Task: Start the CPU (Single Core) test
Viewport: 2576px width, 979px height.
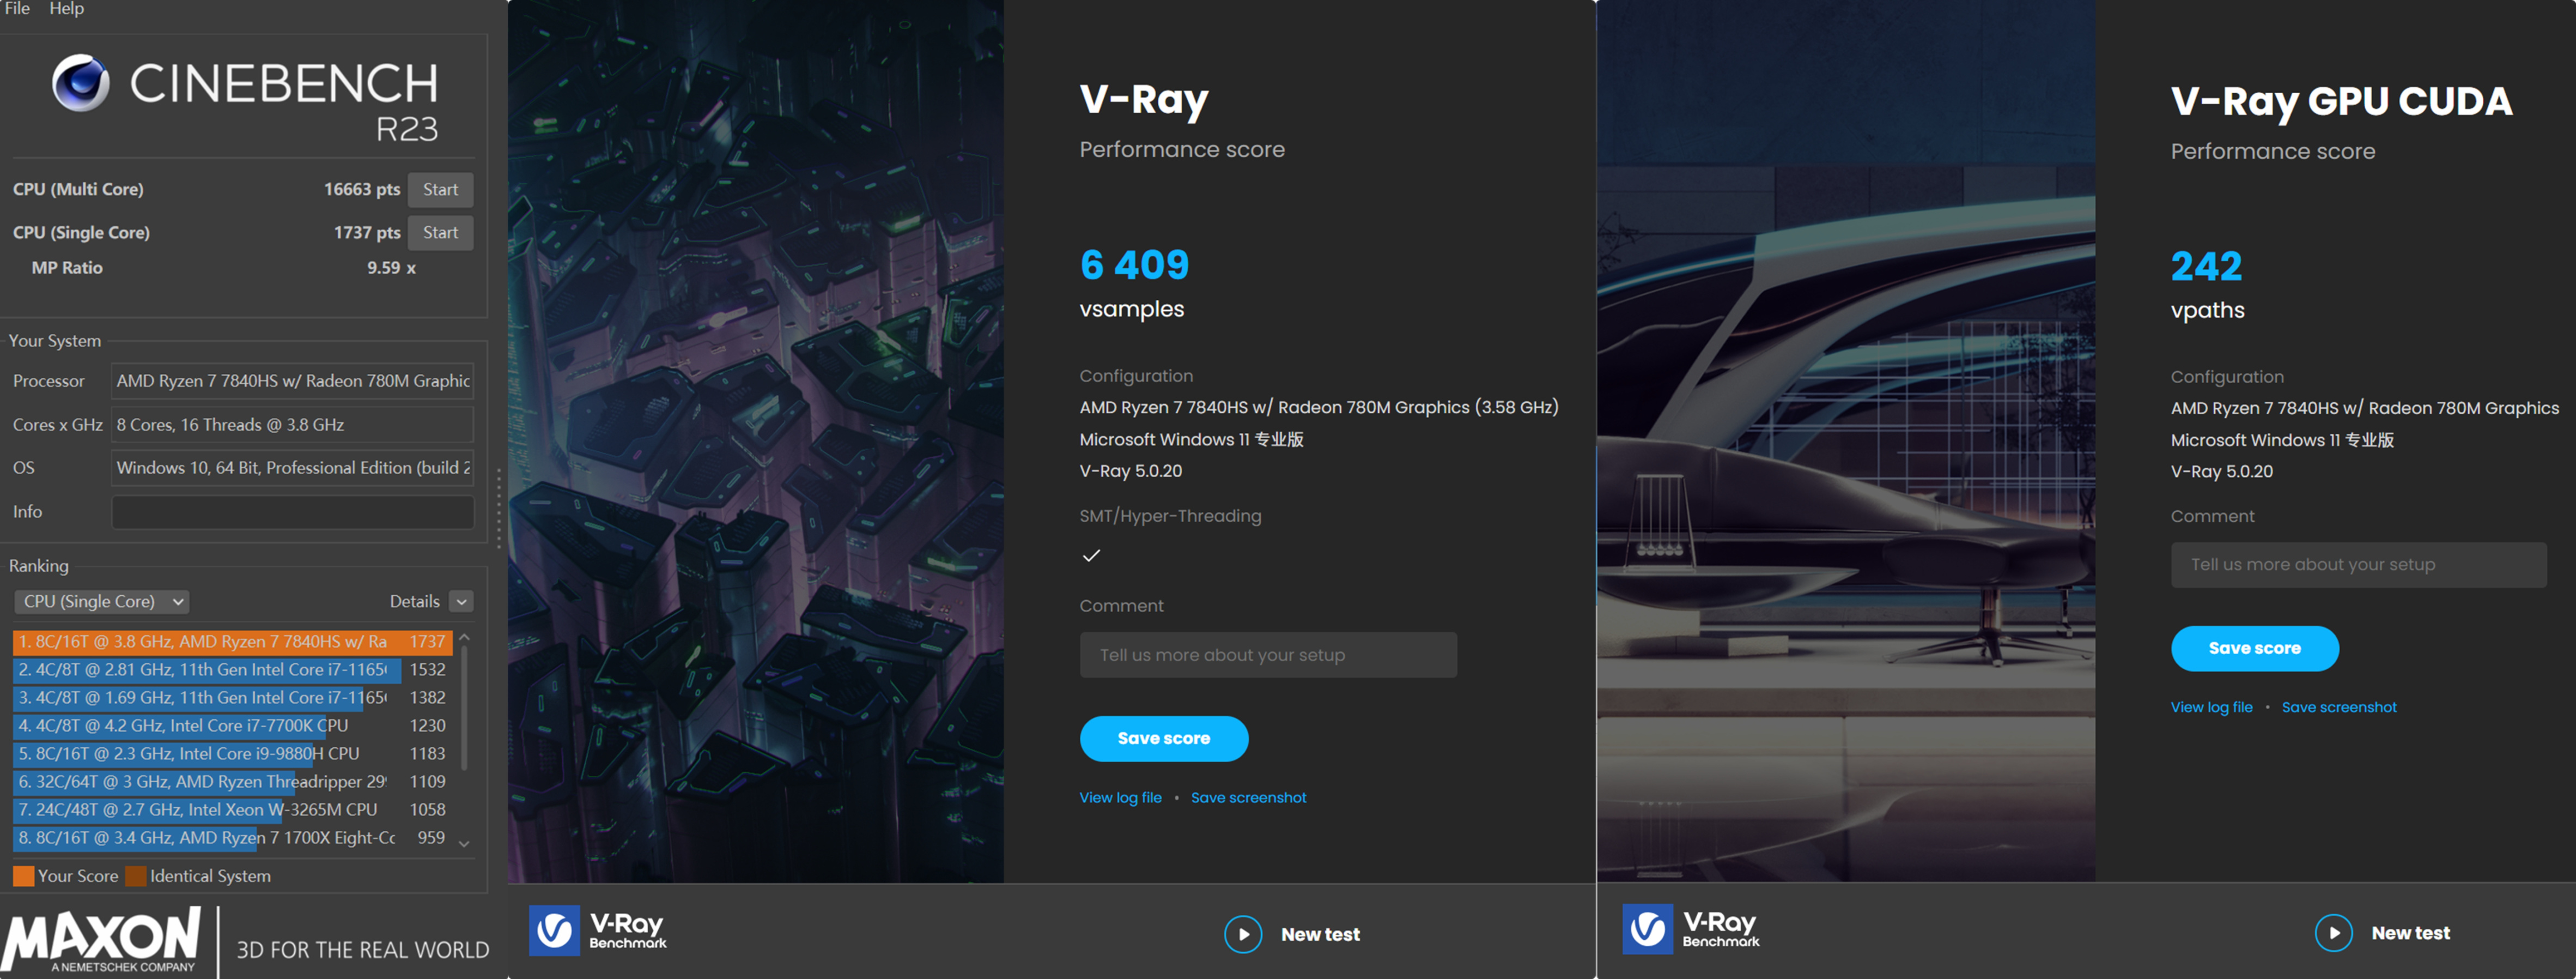Action: click(x=440, y=232)
